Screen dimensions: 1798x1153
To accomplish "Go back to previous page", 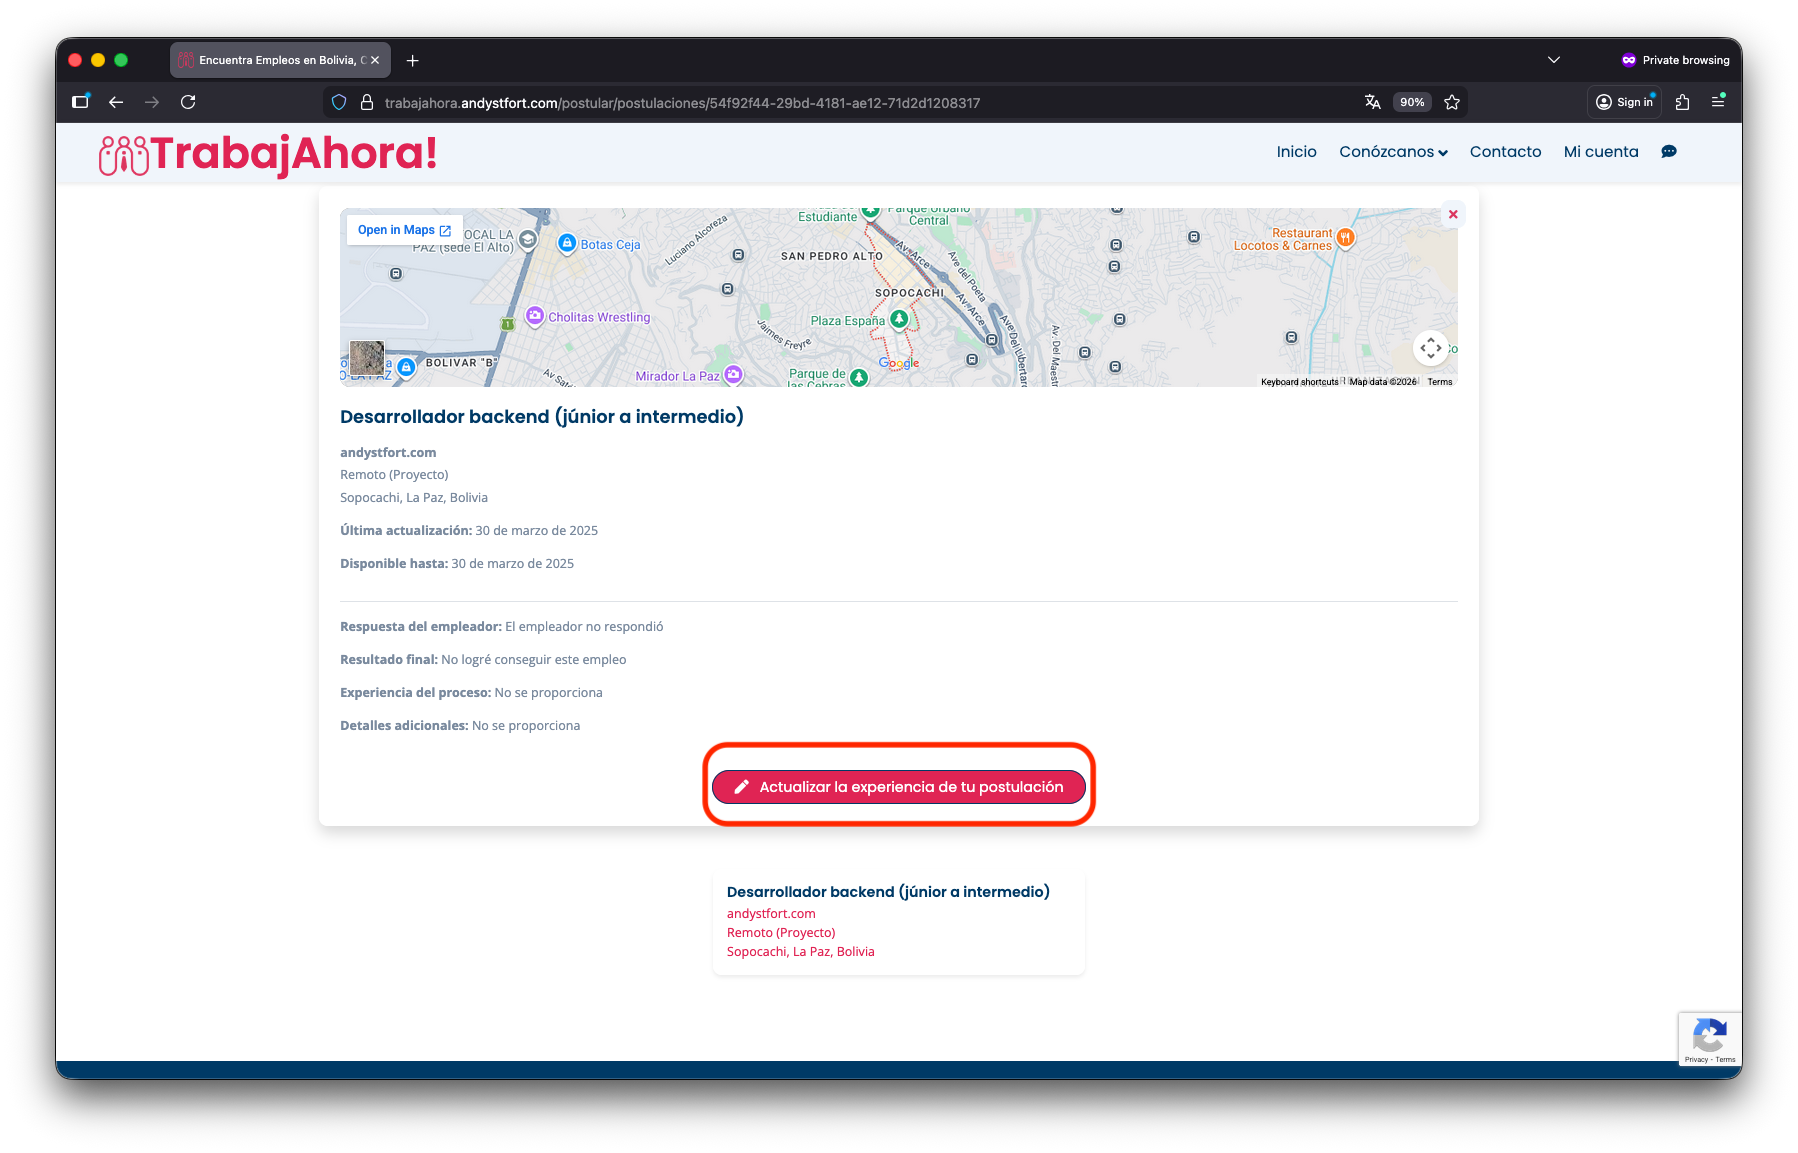I will (116, 102).
